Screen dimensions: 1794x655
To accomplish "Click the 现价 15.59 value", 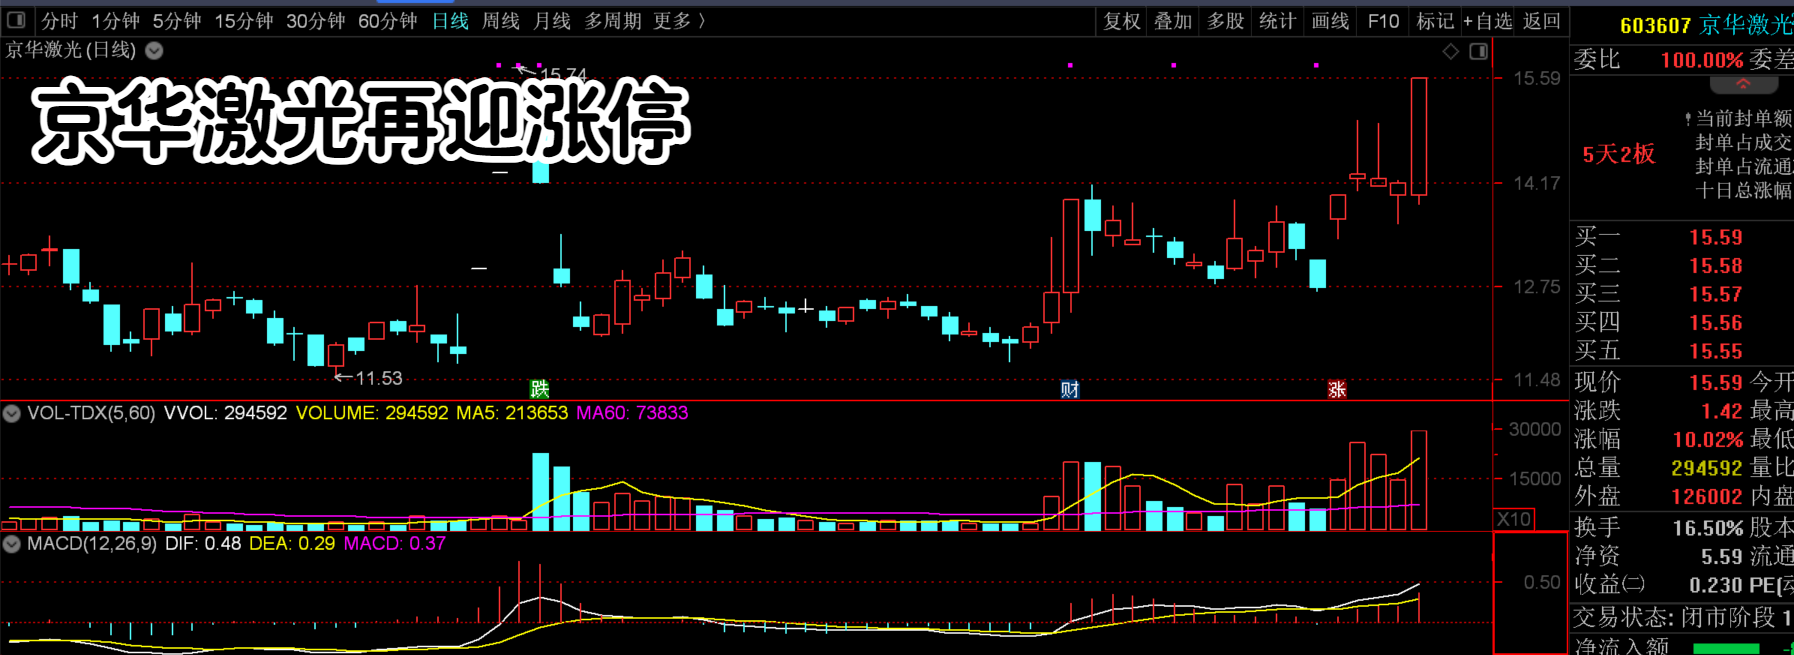I will click(1716, 382).
